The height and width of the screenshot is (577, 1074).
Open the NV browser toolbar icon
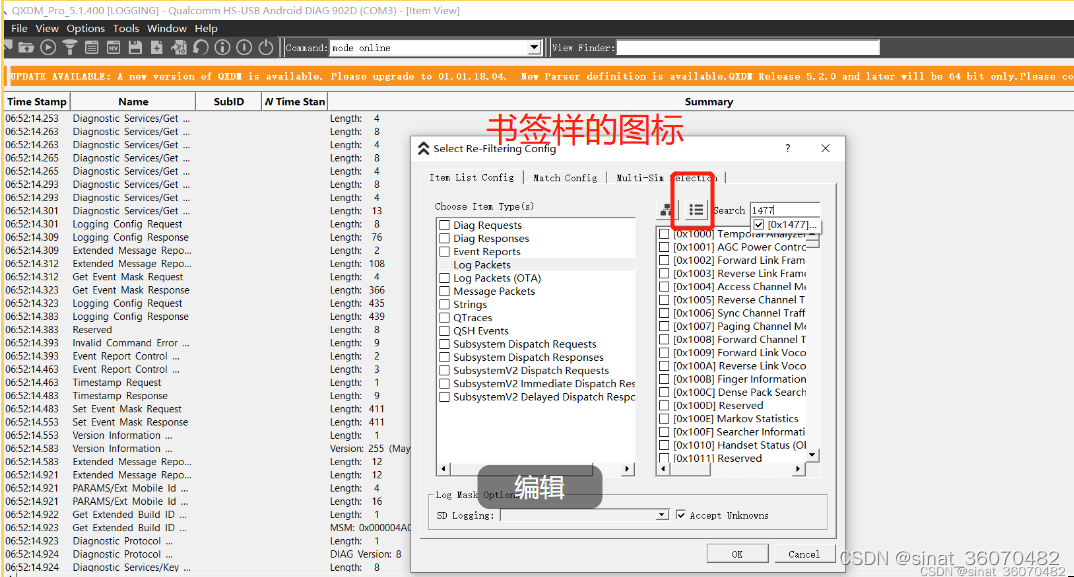pos(114,47)
